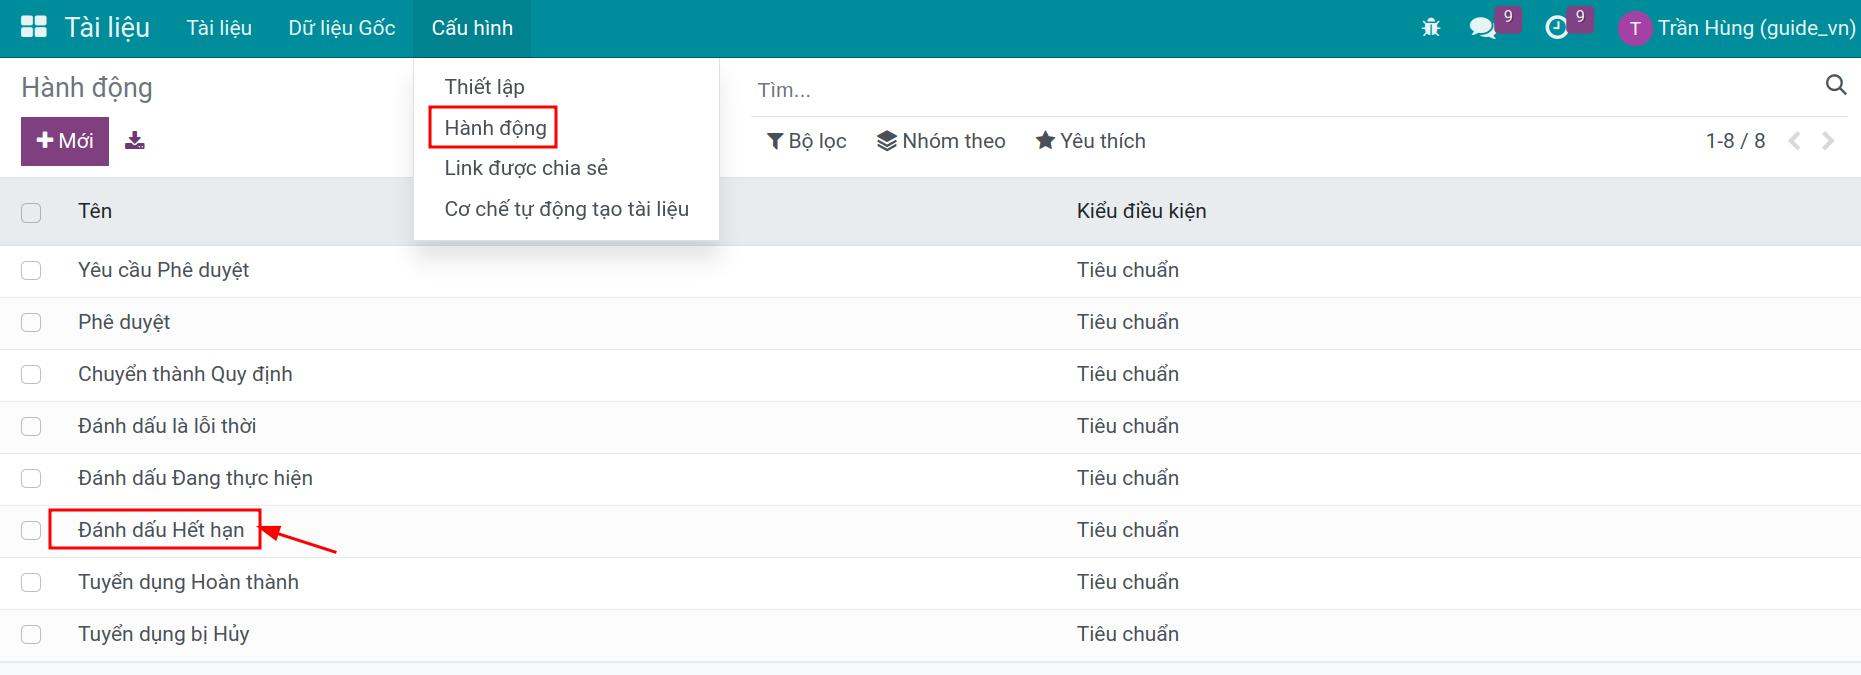Go to next page arrow

(x=1828, y=141)
